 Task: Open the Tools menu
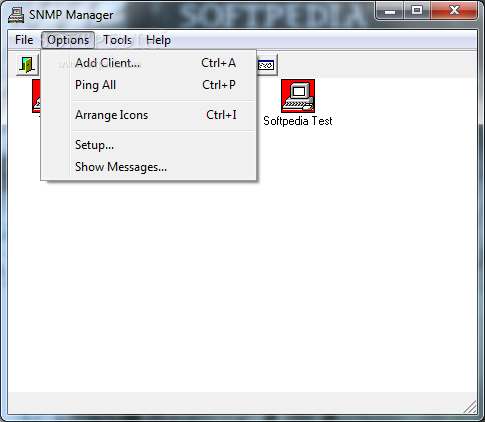pos(117,40)
